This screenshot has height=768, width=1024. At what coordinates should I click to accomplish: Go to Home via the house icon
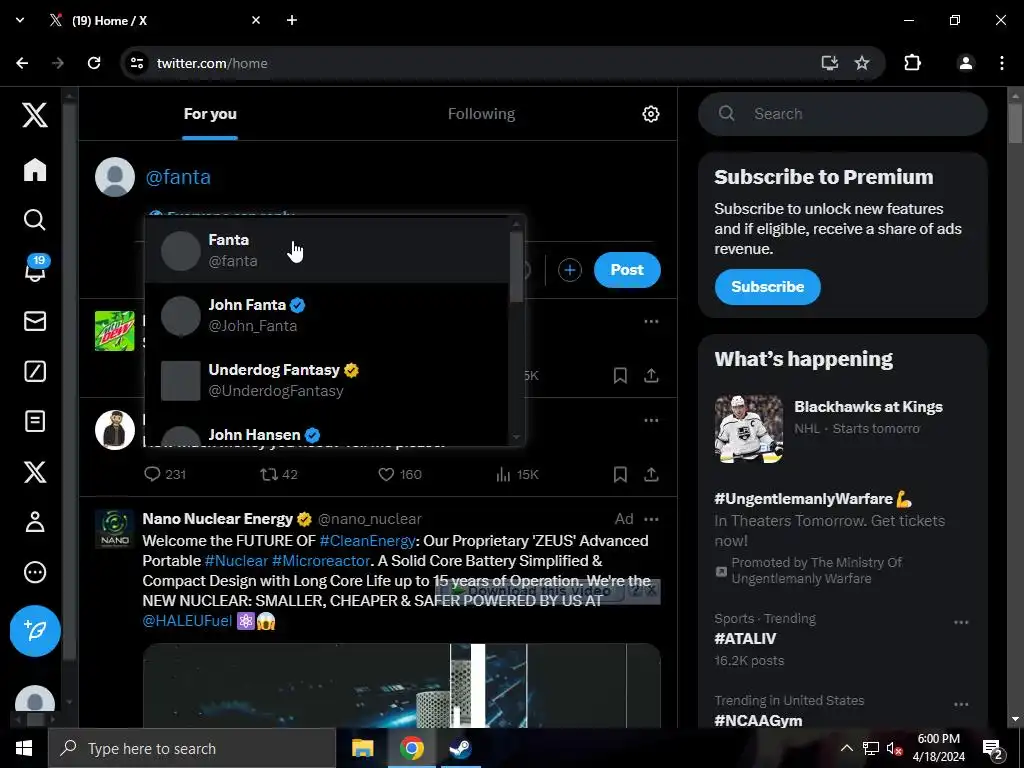pos(35,170)
